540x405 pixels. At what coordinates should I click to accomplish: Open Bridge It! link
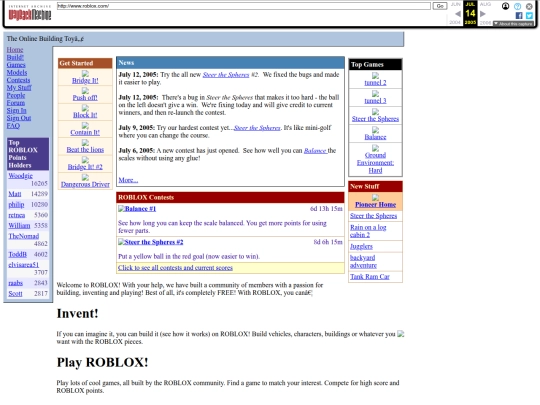click(x=85, y=81)
